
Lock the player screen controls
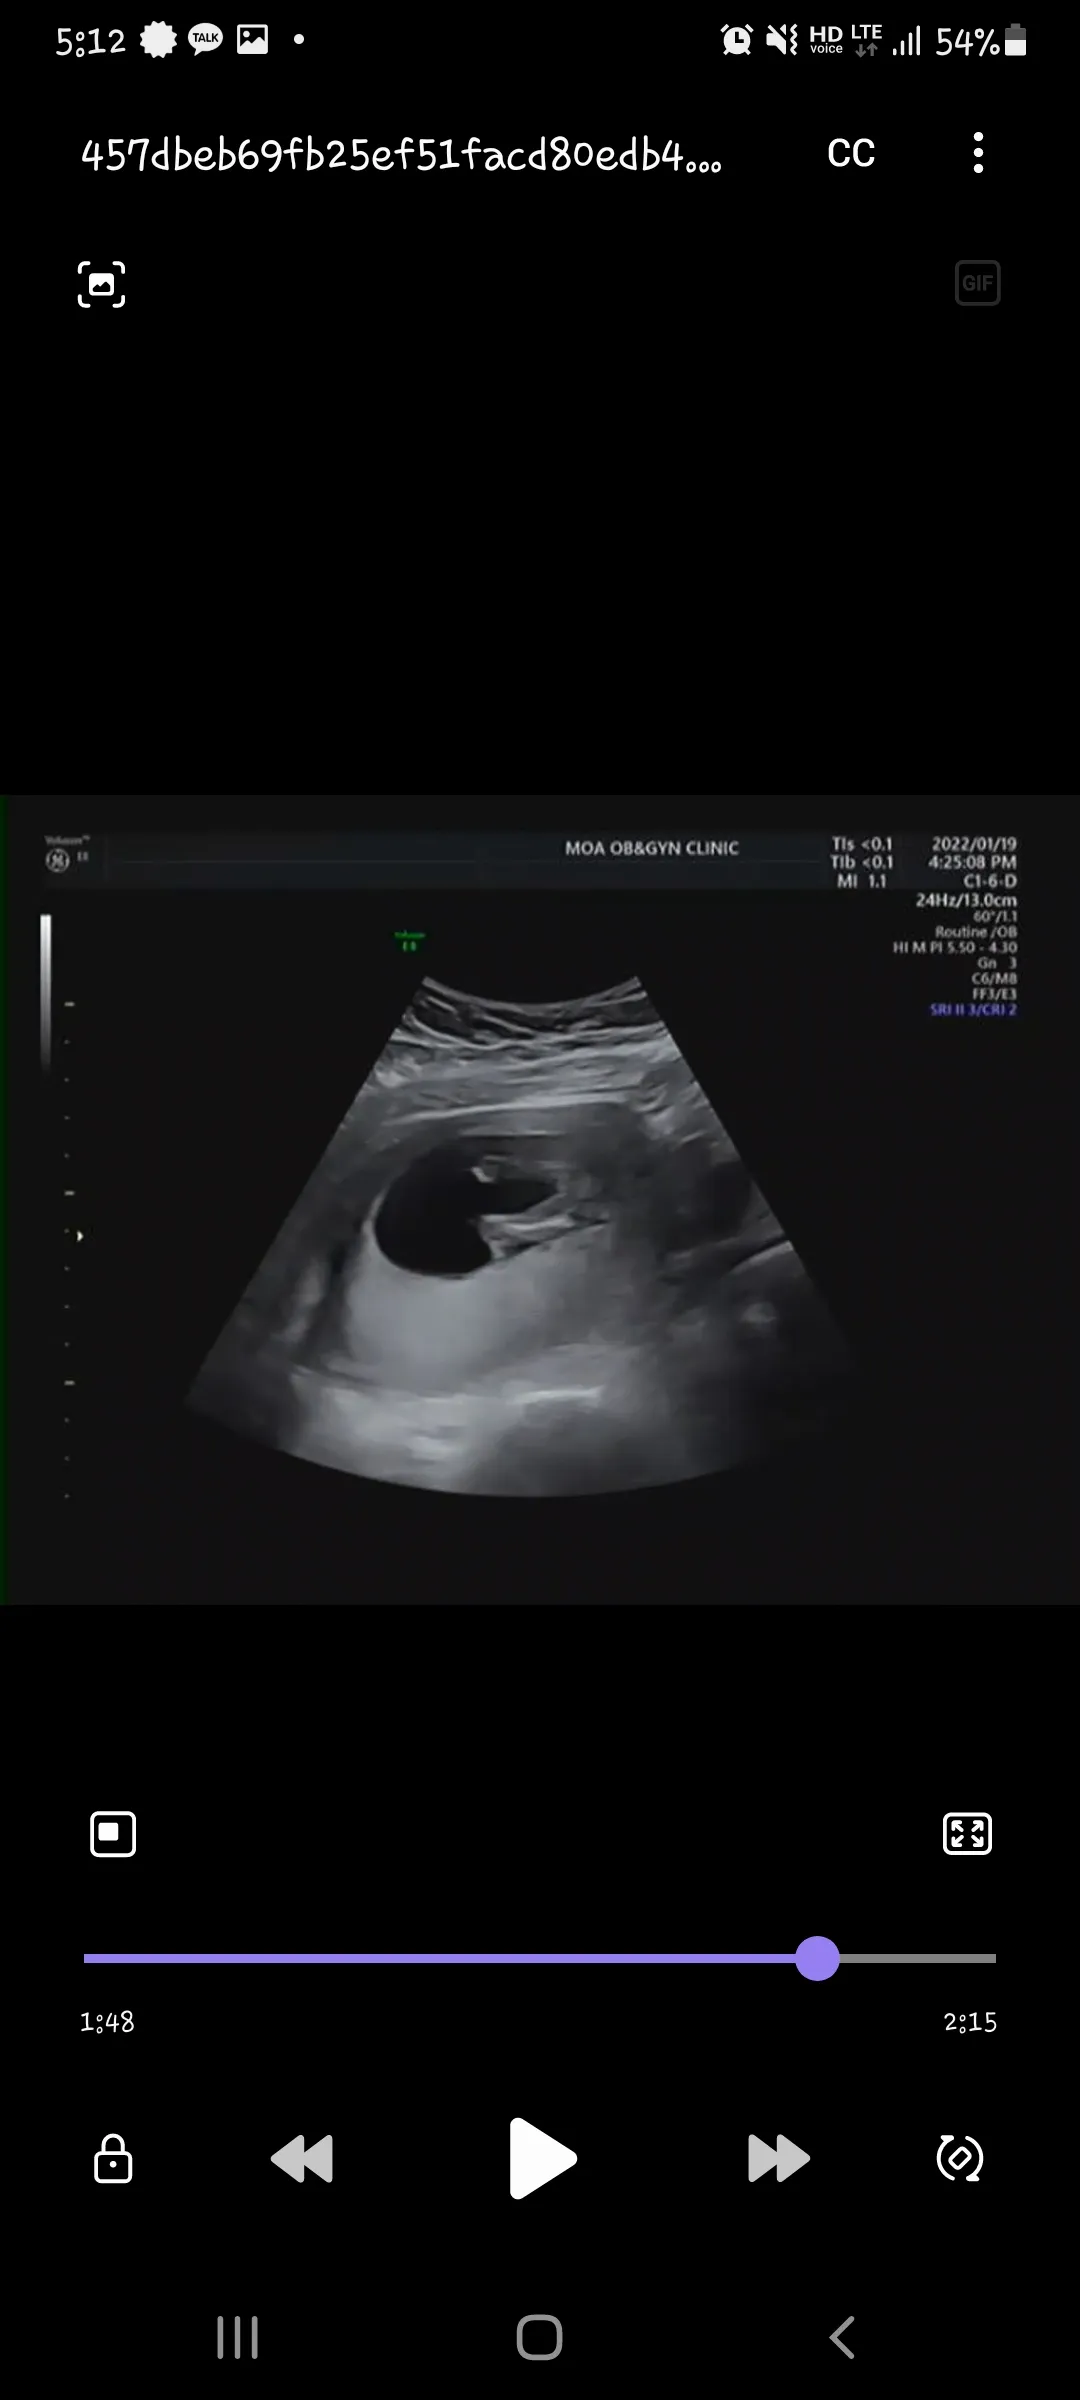click(113, 2158)
